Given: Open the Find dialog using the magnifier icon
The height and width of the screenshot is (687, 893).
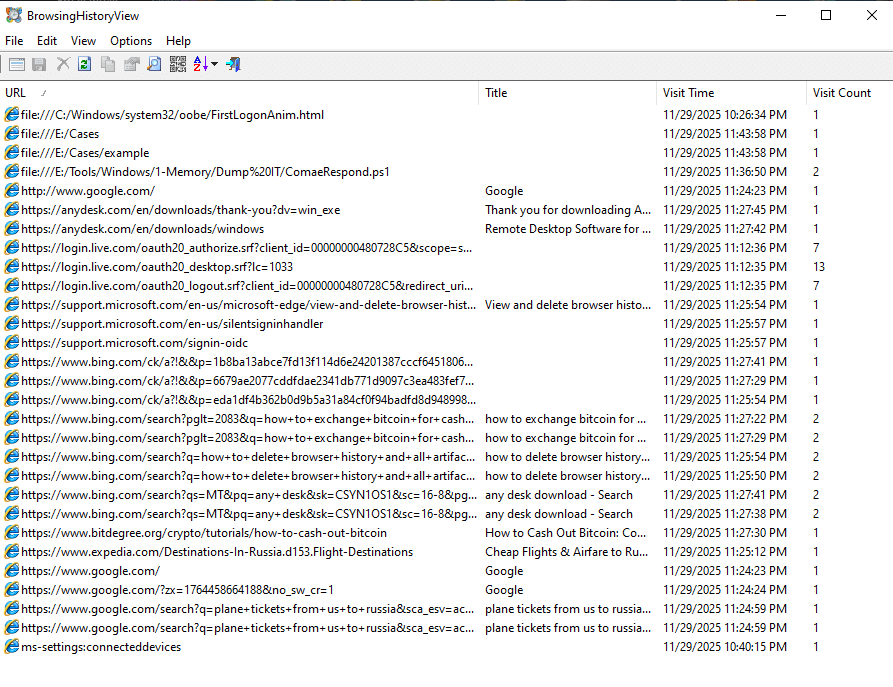Looking at the screenshot, I should 153,63.
